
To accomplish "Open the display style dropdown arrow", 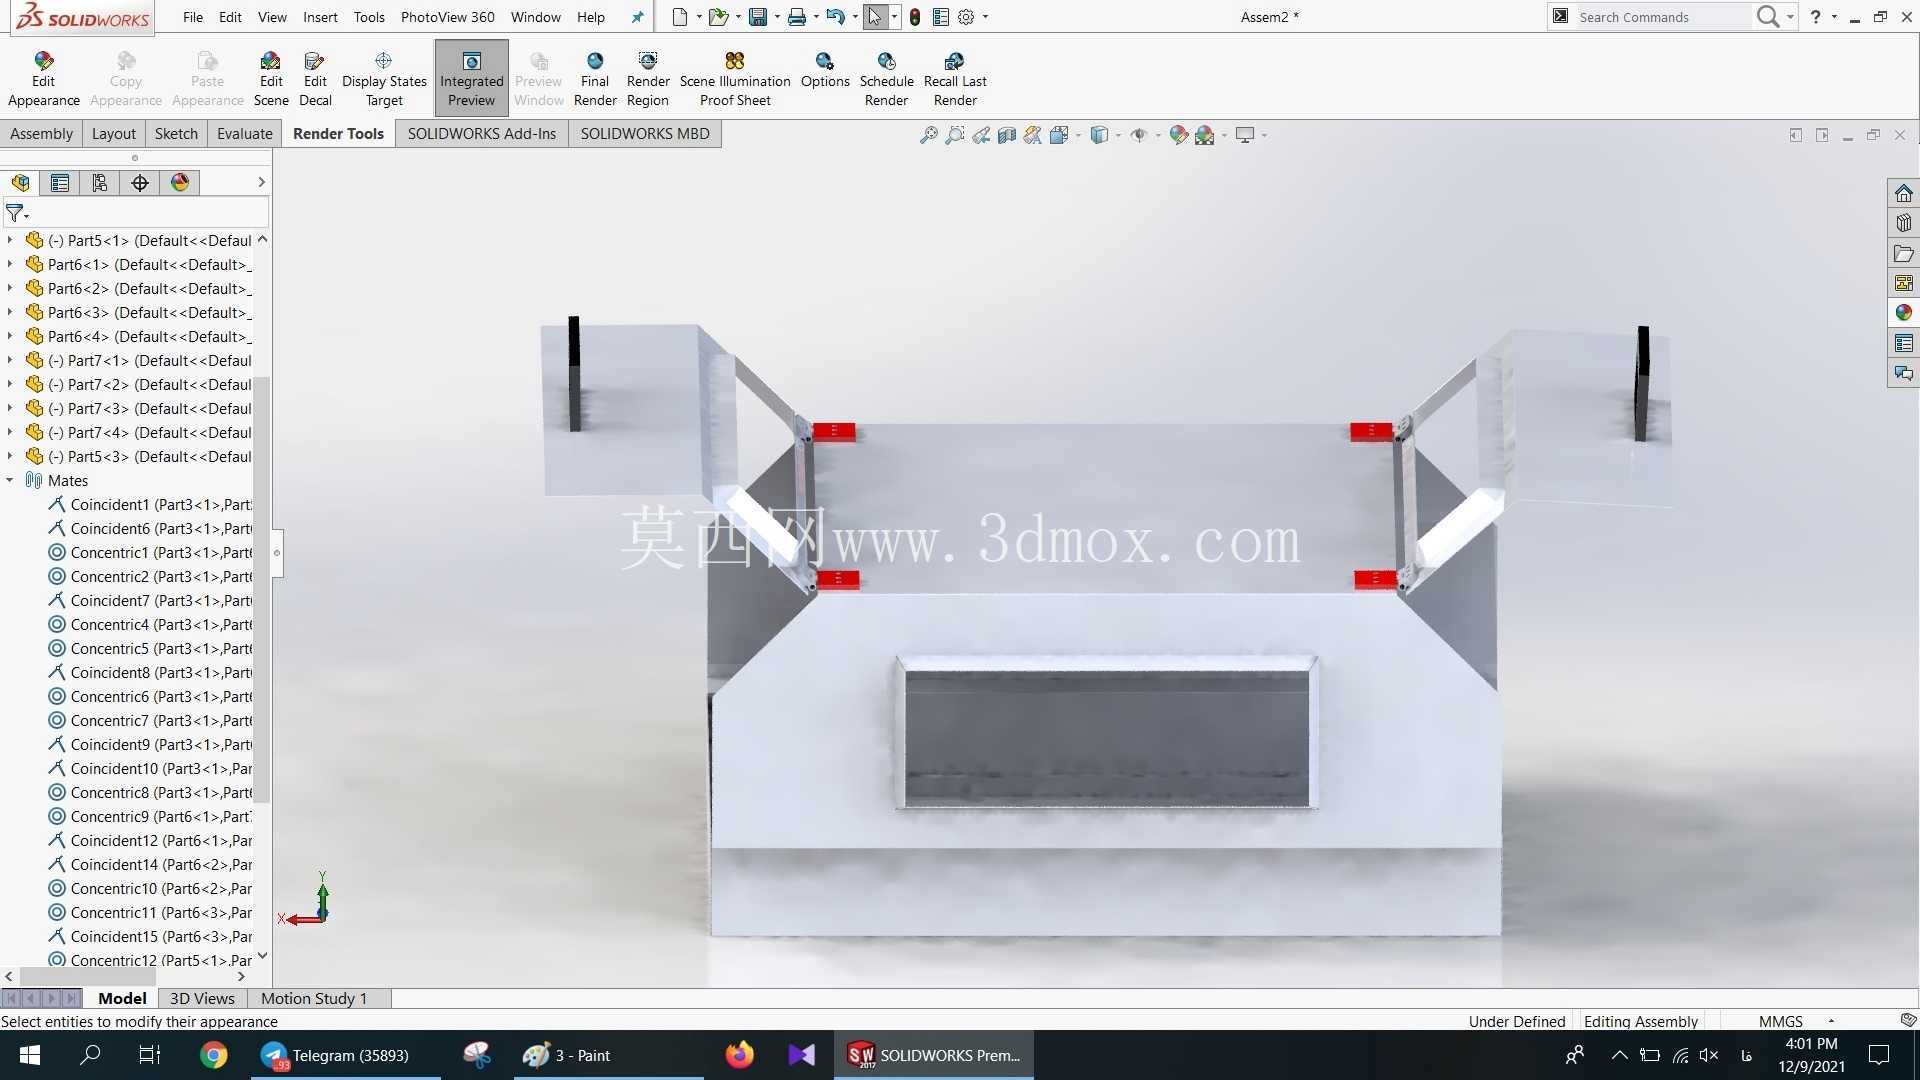I will click(x=1118, y=135).
